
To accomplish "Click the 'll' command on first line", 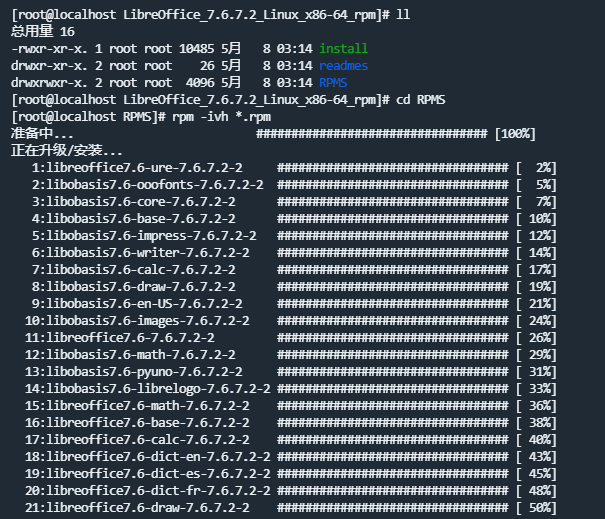I will pos(403,15).
